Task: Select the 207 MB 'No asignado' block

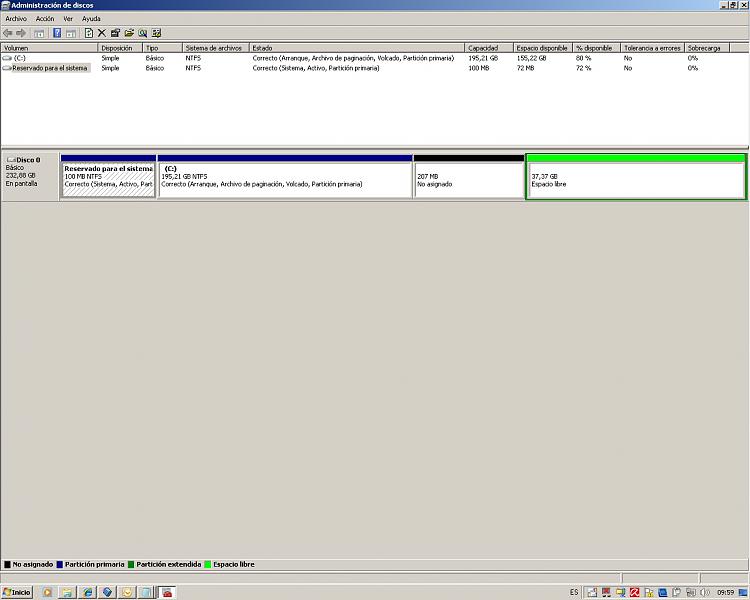Action: pyautogui.click(x=469, y=177)
